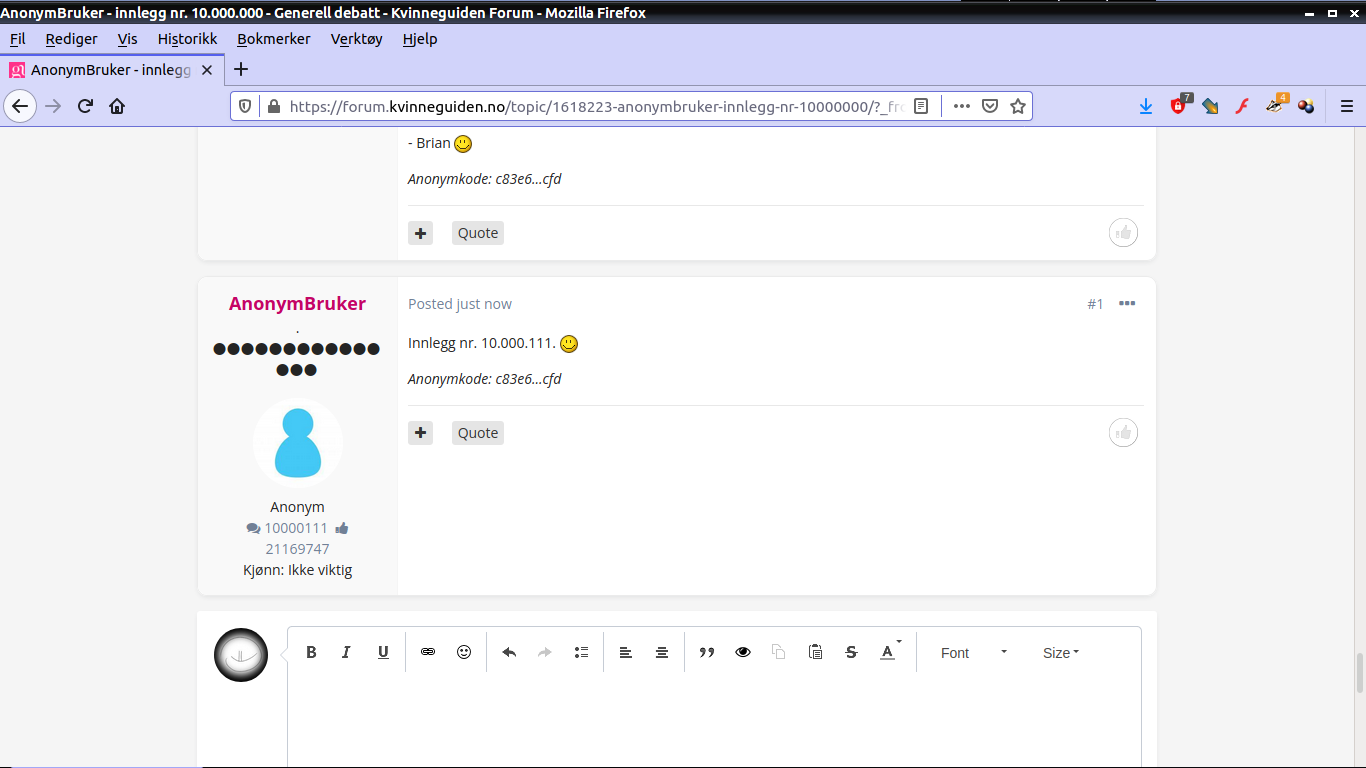Like the post signed by Brian
1366x768 pixels.
pos(1124,233)
